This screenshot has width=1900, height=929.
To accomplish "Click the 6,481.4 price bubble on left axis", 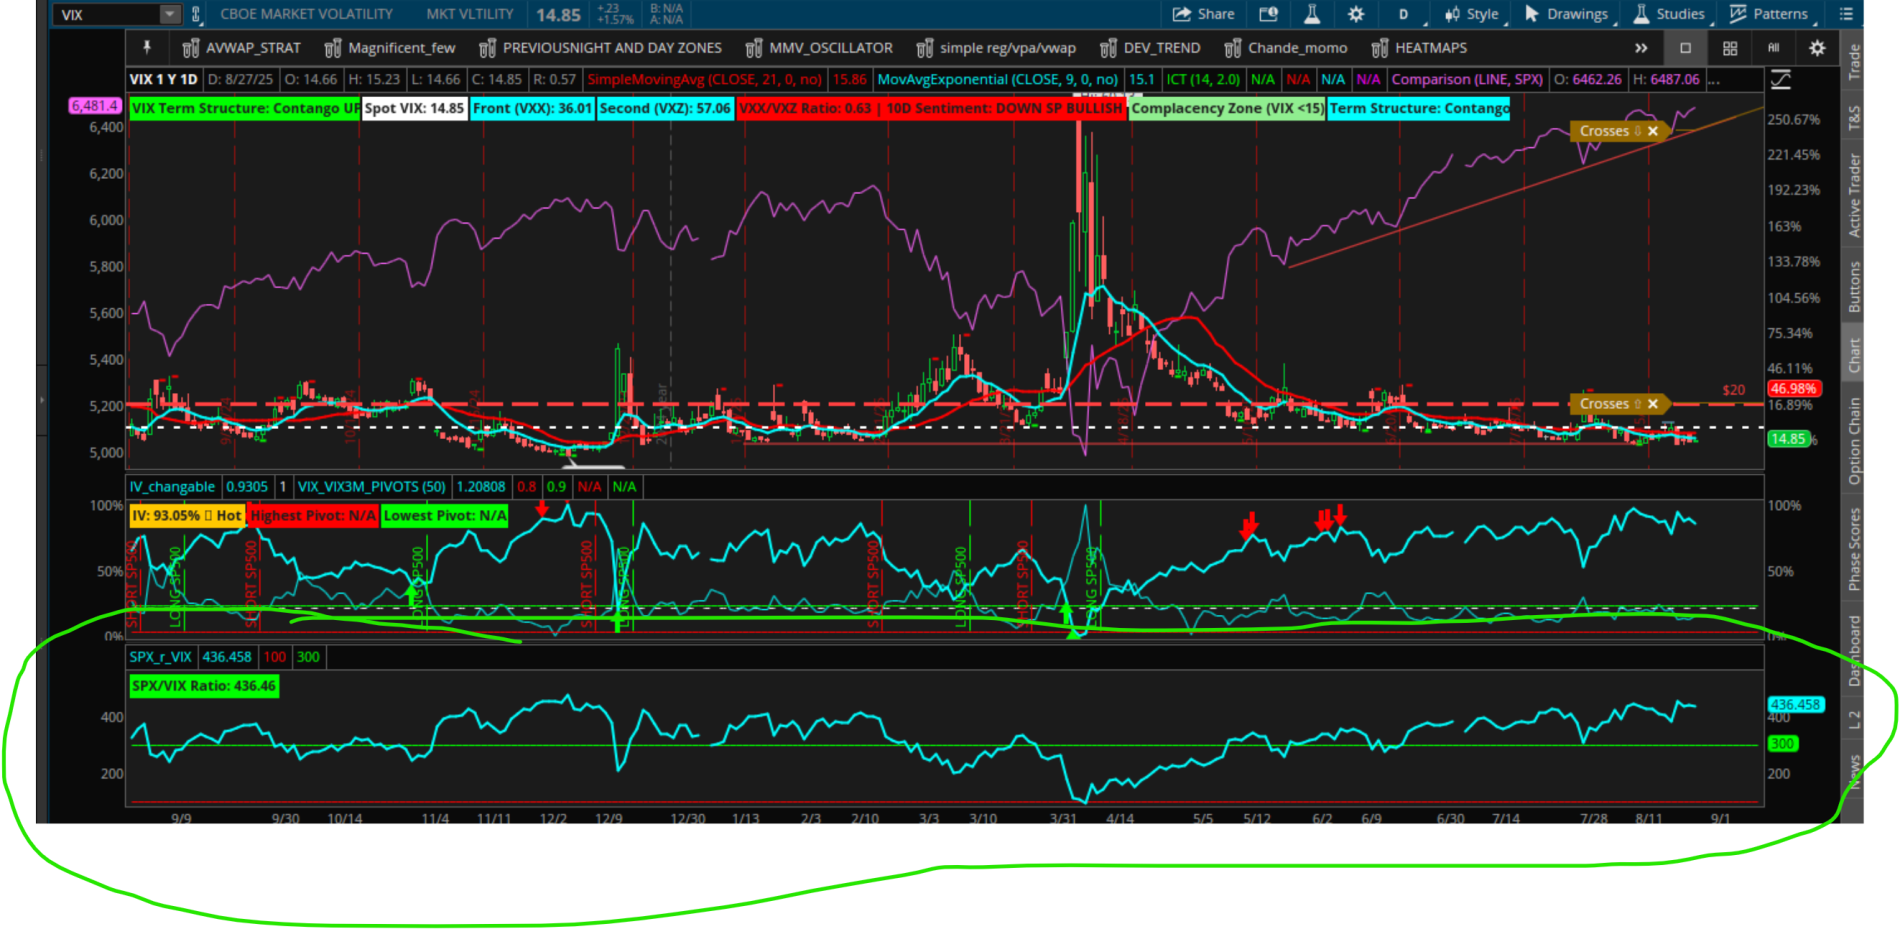I will point(95,105).
